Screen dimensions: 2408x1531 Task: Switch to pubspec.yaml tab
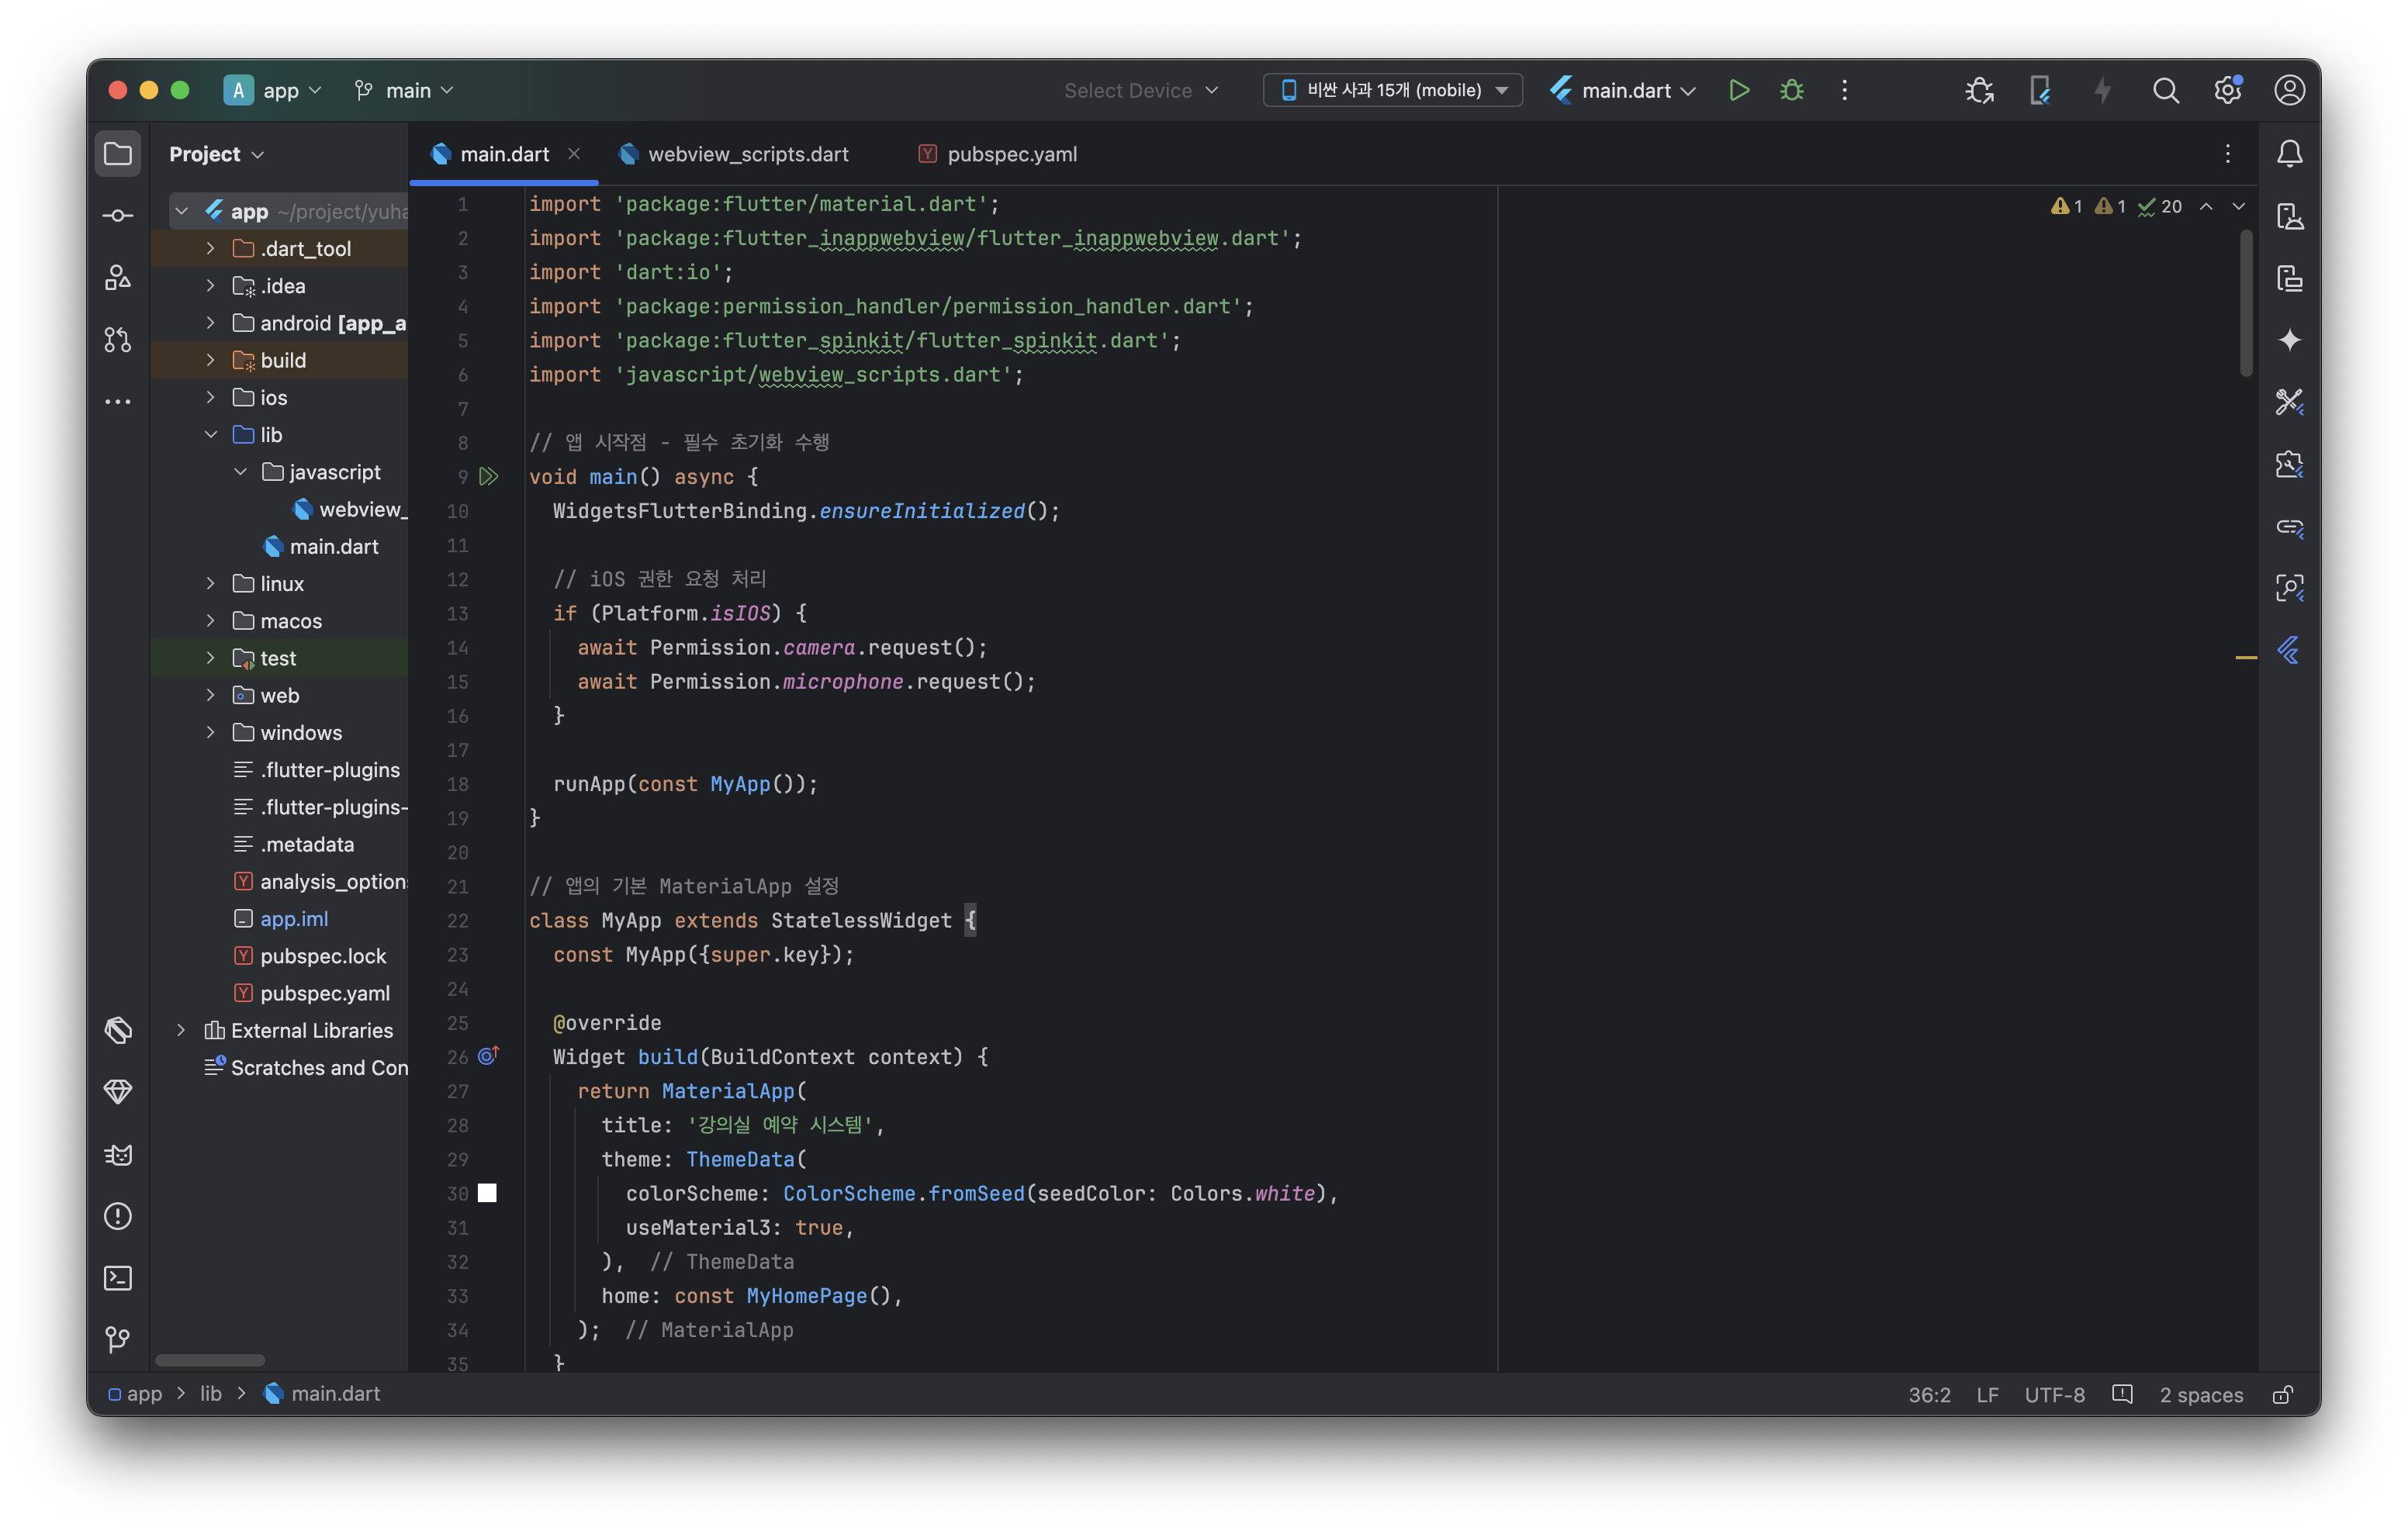[1011, 154]
